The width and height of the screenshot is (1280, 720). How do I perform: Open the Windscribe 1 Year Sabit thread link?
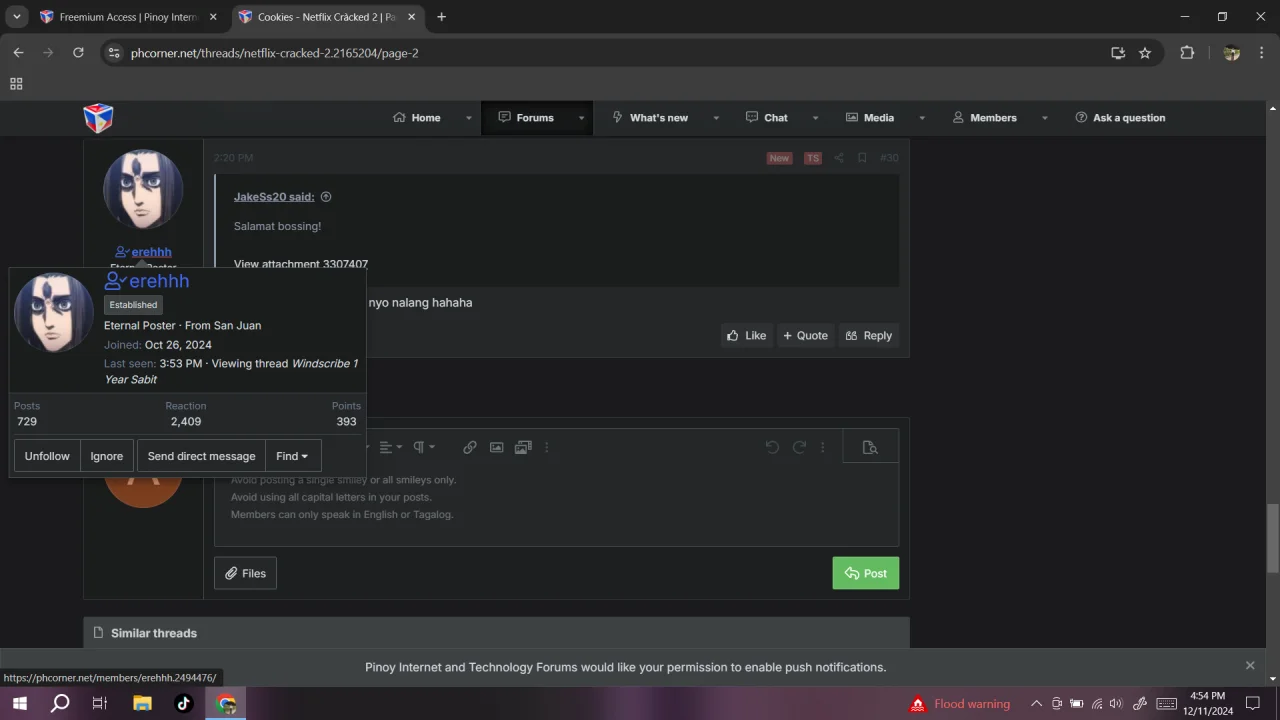(x=231, y=371)
